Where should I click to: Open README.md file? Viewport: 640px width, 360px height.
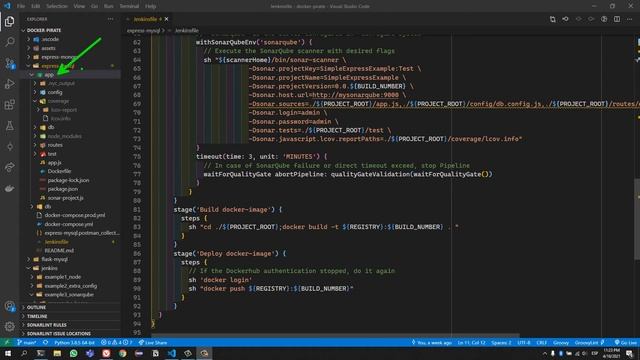tap(59, 251)
